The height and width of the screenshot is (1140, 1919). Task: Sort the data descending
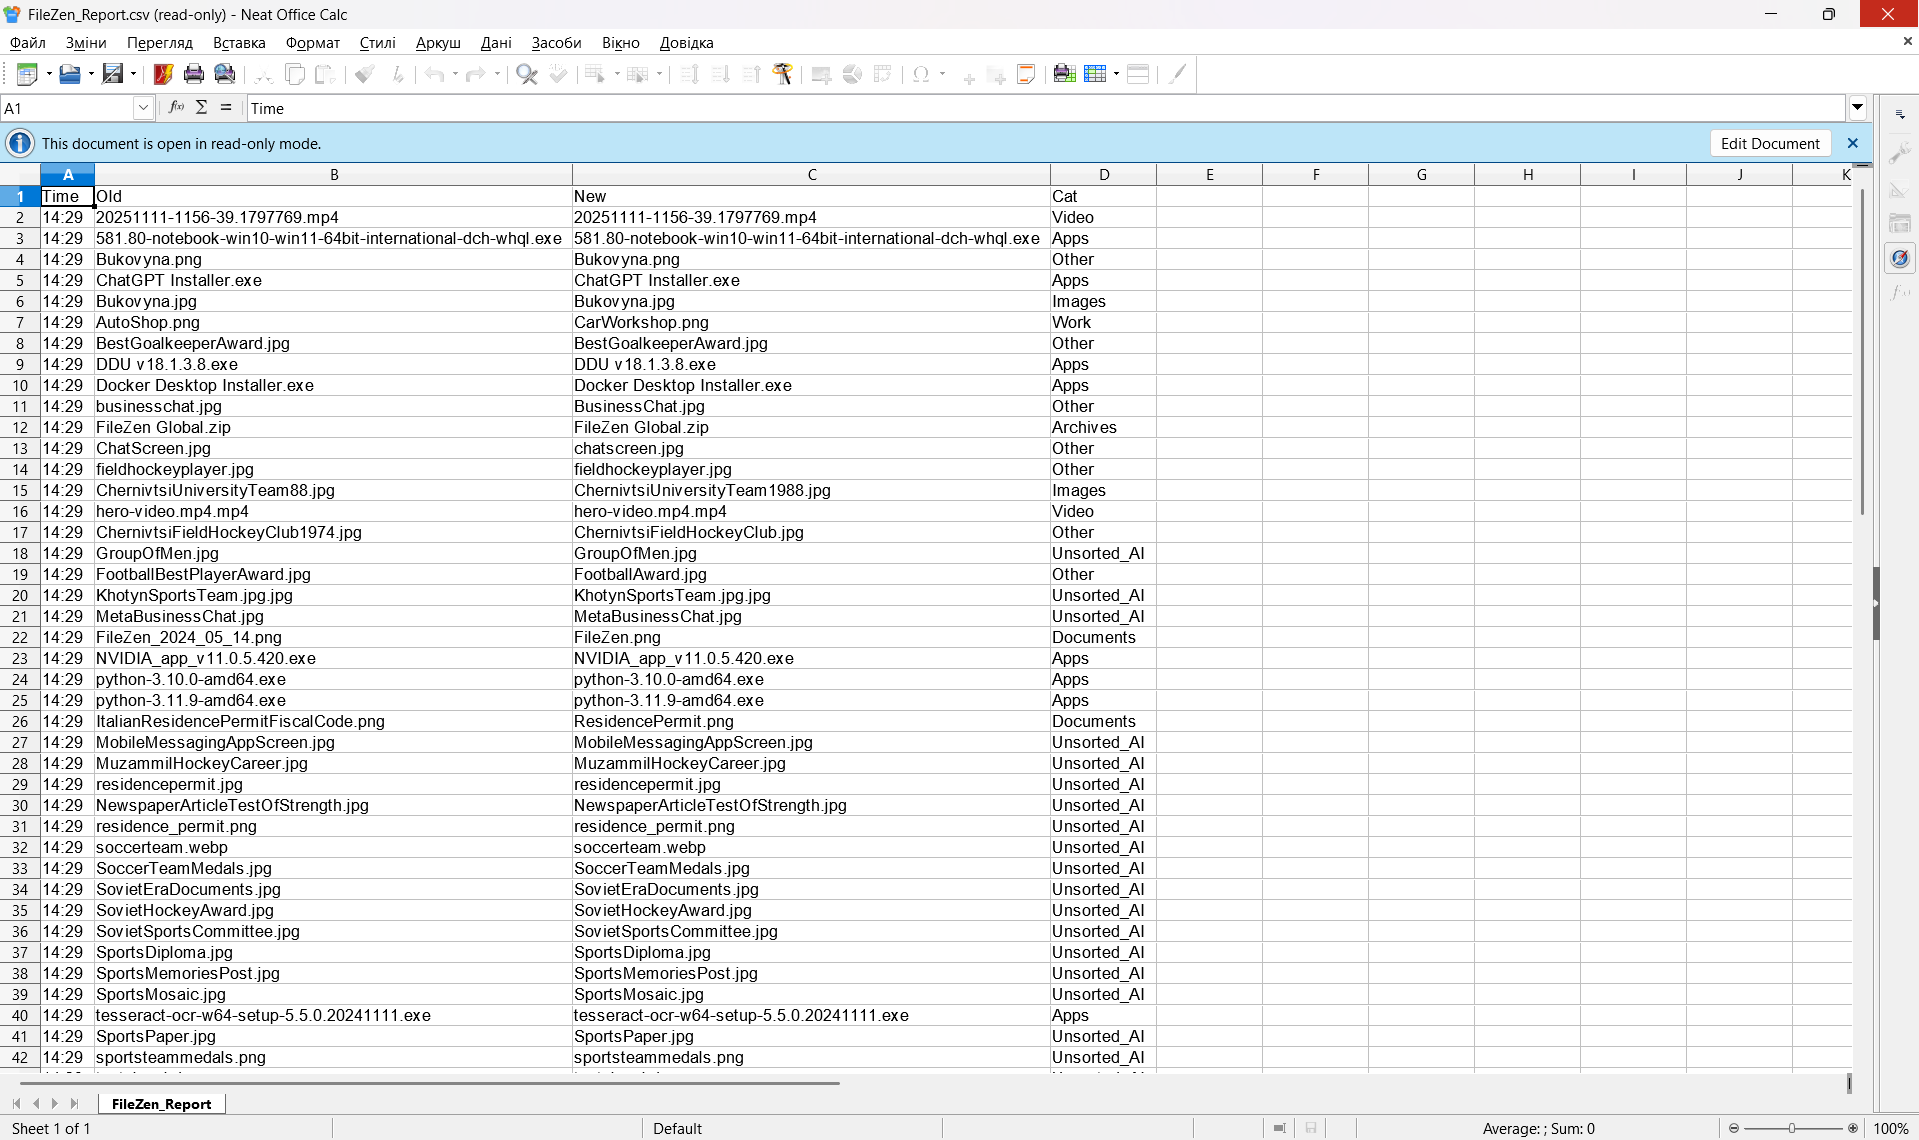click(720, 74)
